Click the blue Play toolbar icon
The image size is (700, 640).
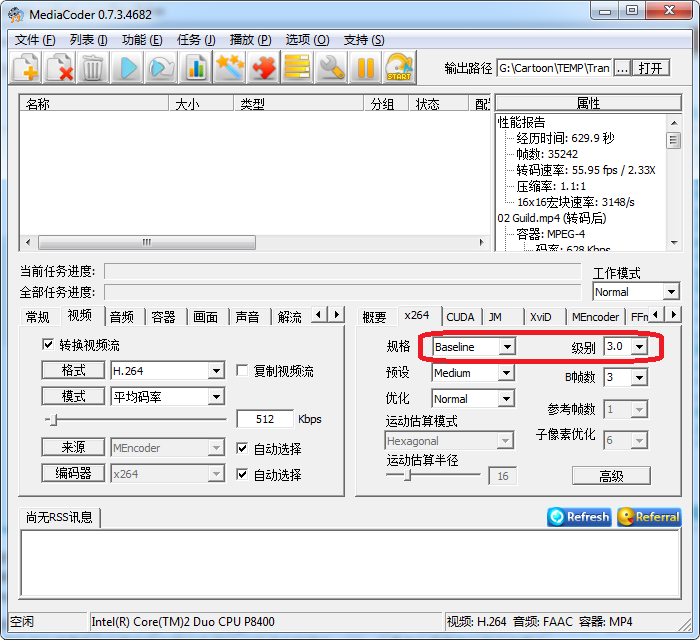tap(128, 68)
